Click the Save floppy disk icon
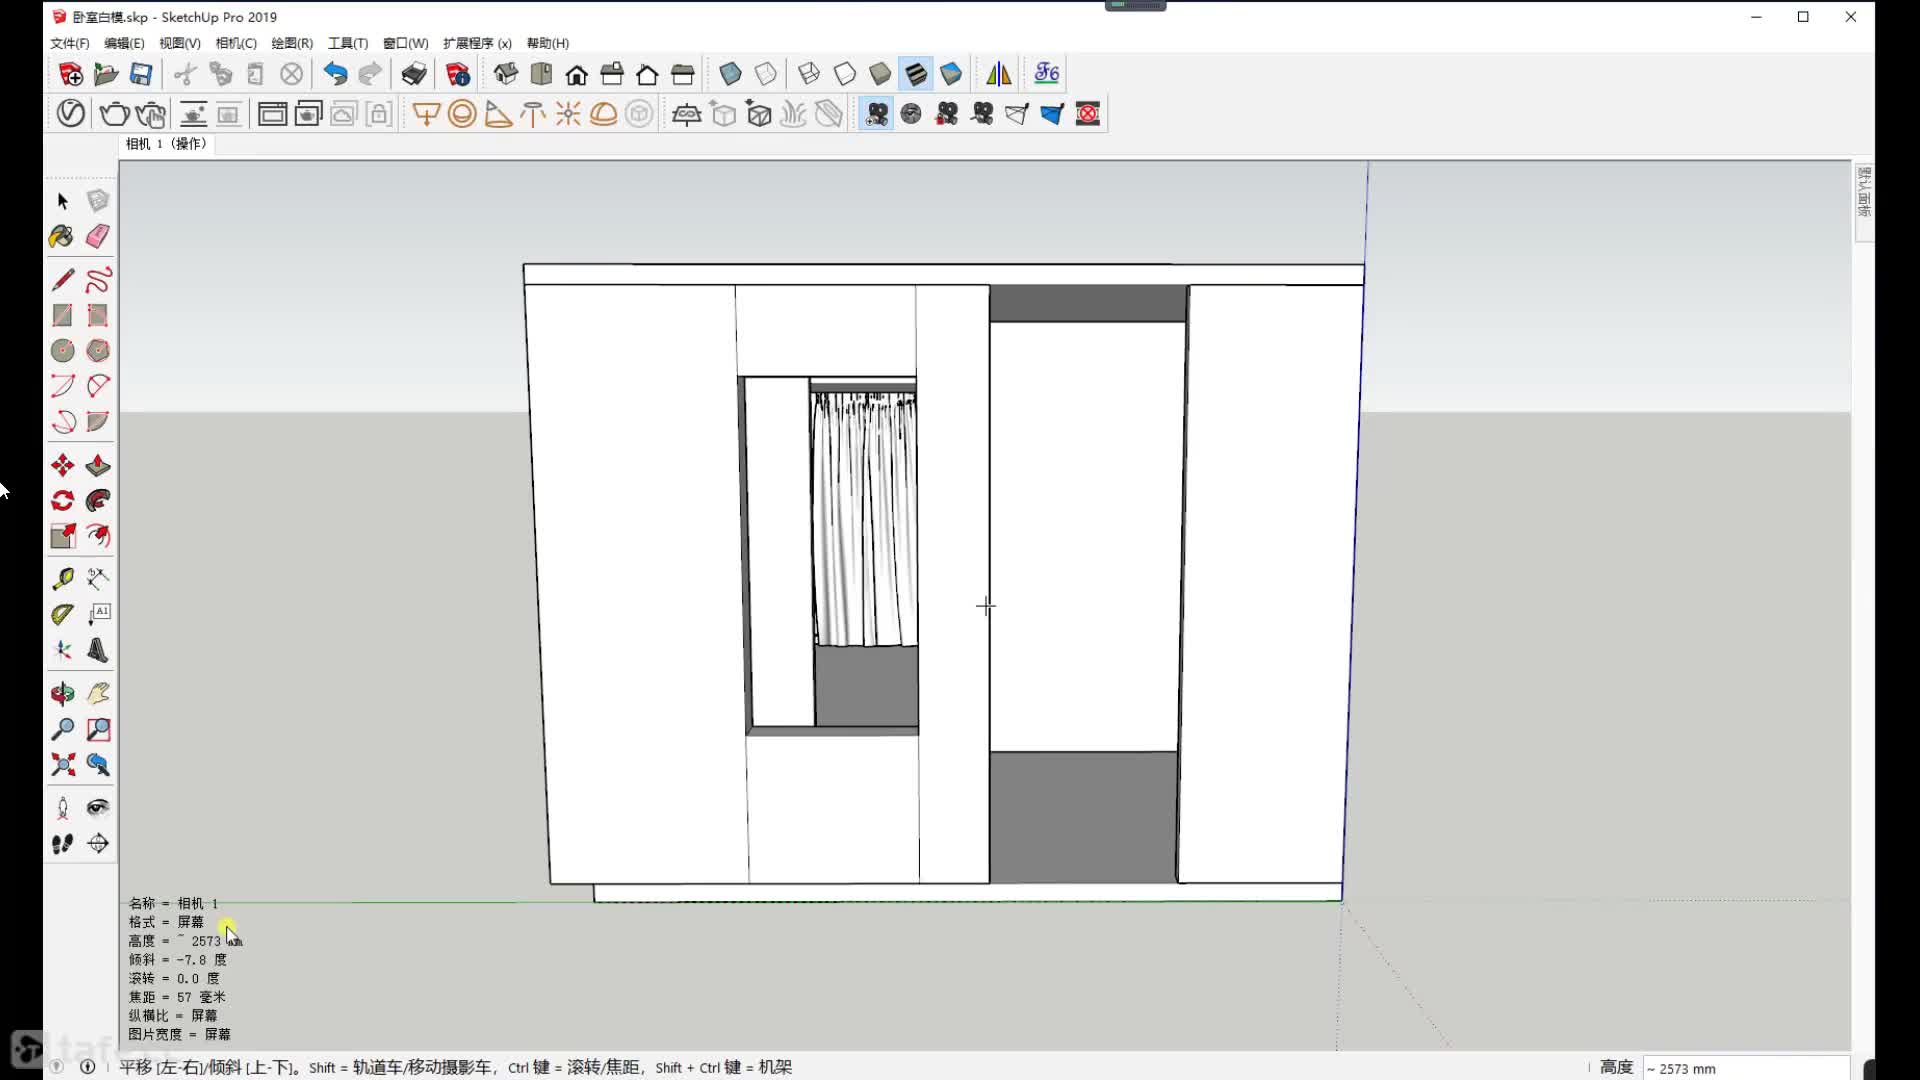Viewport: 1920px width, 1080px height. pos(141,74)
